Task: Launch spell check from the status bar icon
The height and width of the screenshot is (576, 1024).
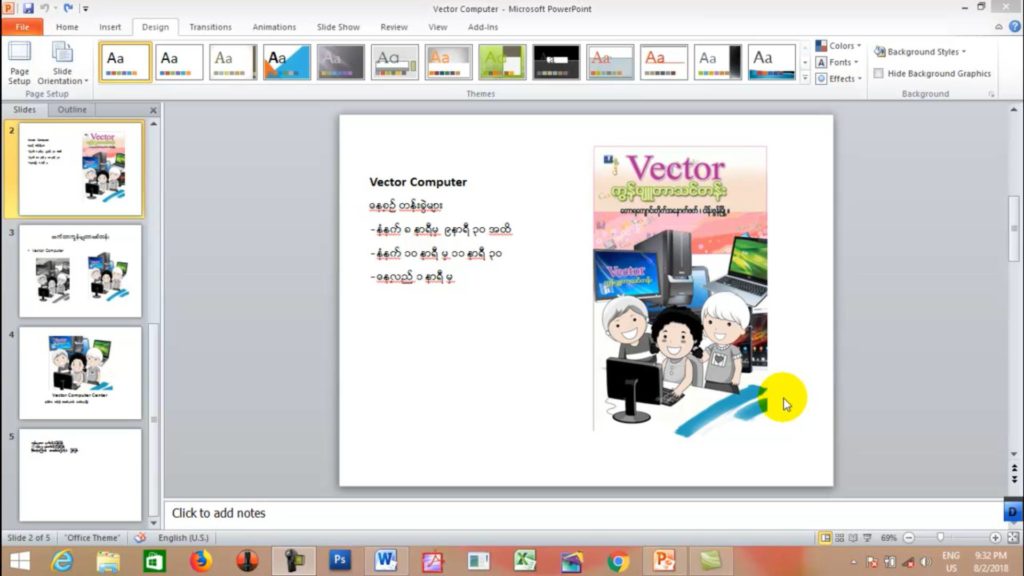Action: point(140,537)
